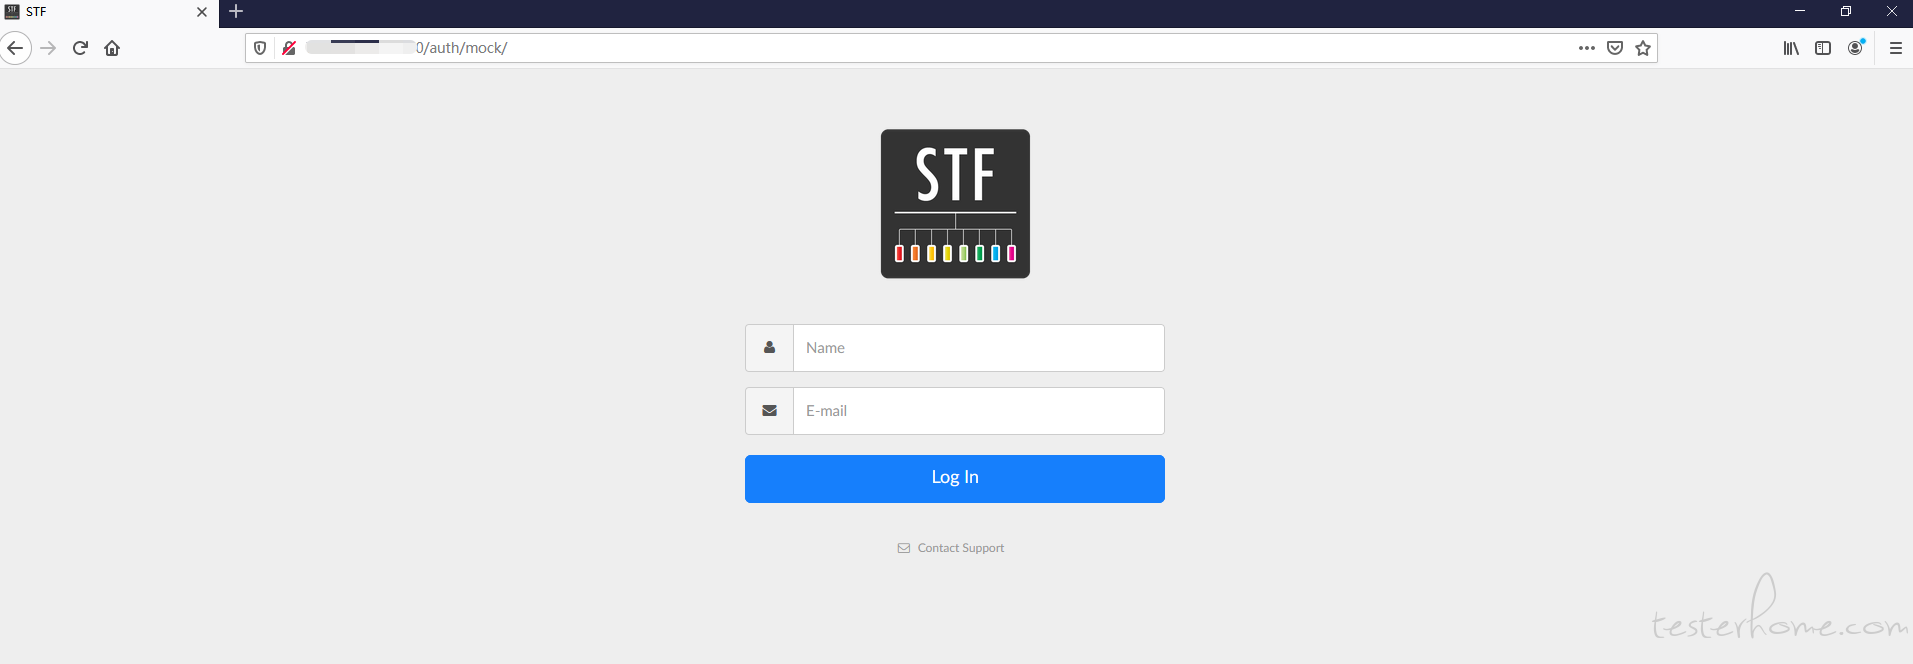Viewport: 1913px width, 664px height.
Task: Click the blue Log In button
Action: 955,479
